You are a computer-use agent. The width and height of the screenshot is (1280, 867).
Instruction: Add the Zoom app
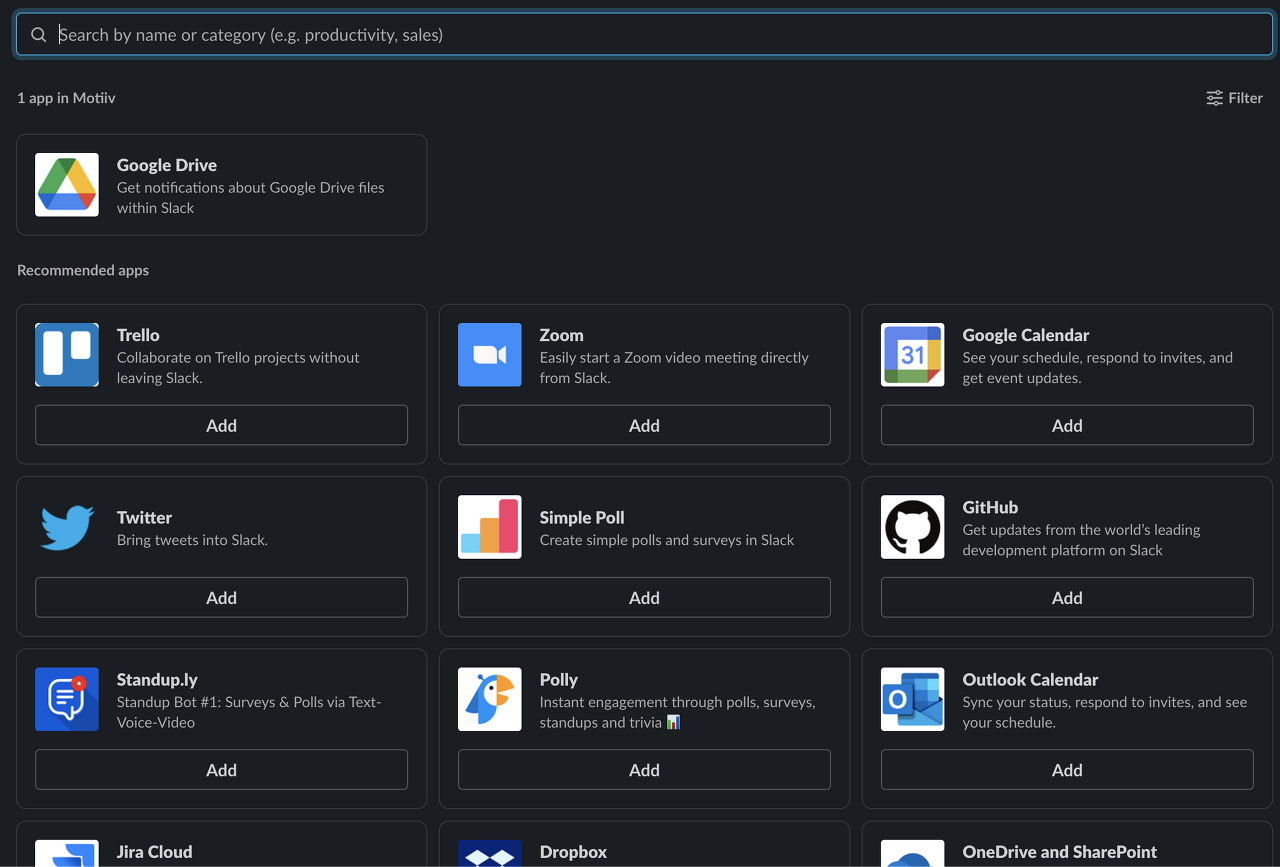click(644, 425)
